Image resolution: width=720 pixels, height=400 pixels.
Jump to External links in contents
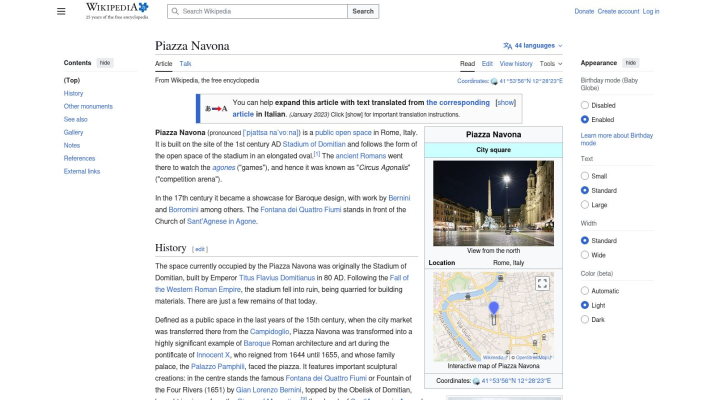82,171
